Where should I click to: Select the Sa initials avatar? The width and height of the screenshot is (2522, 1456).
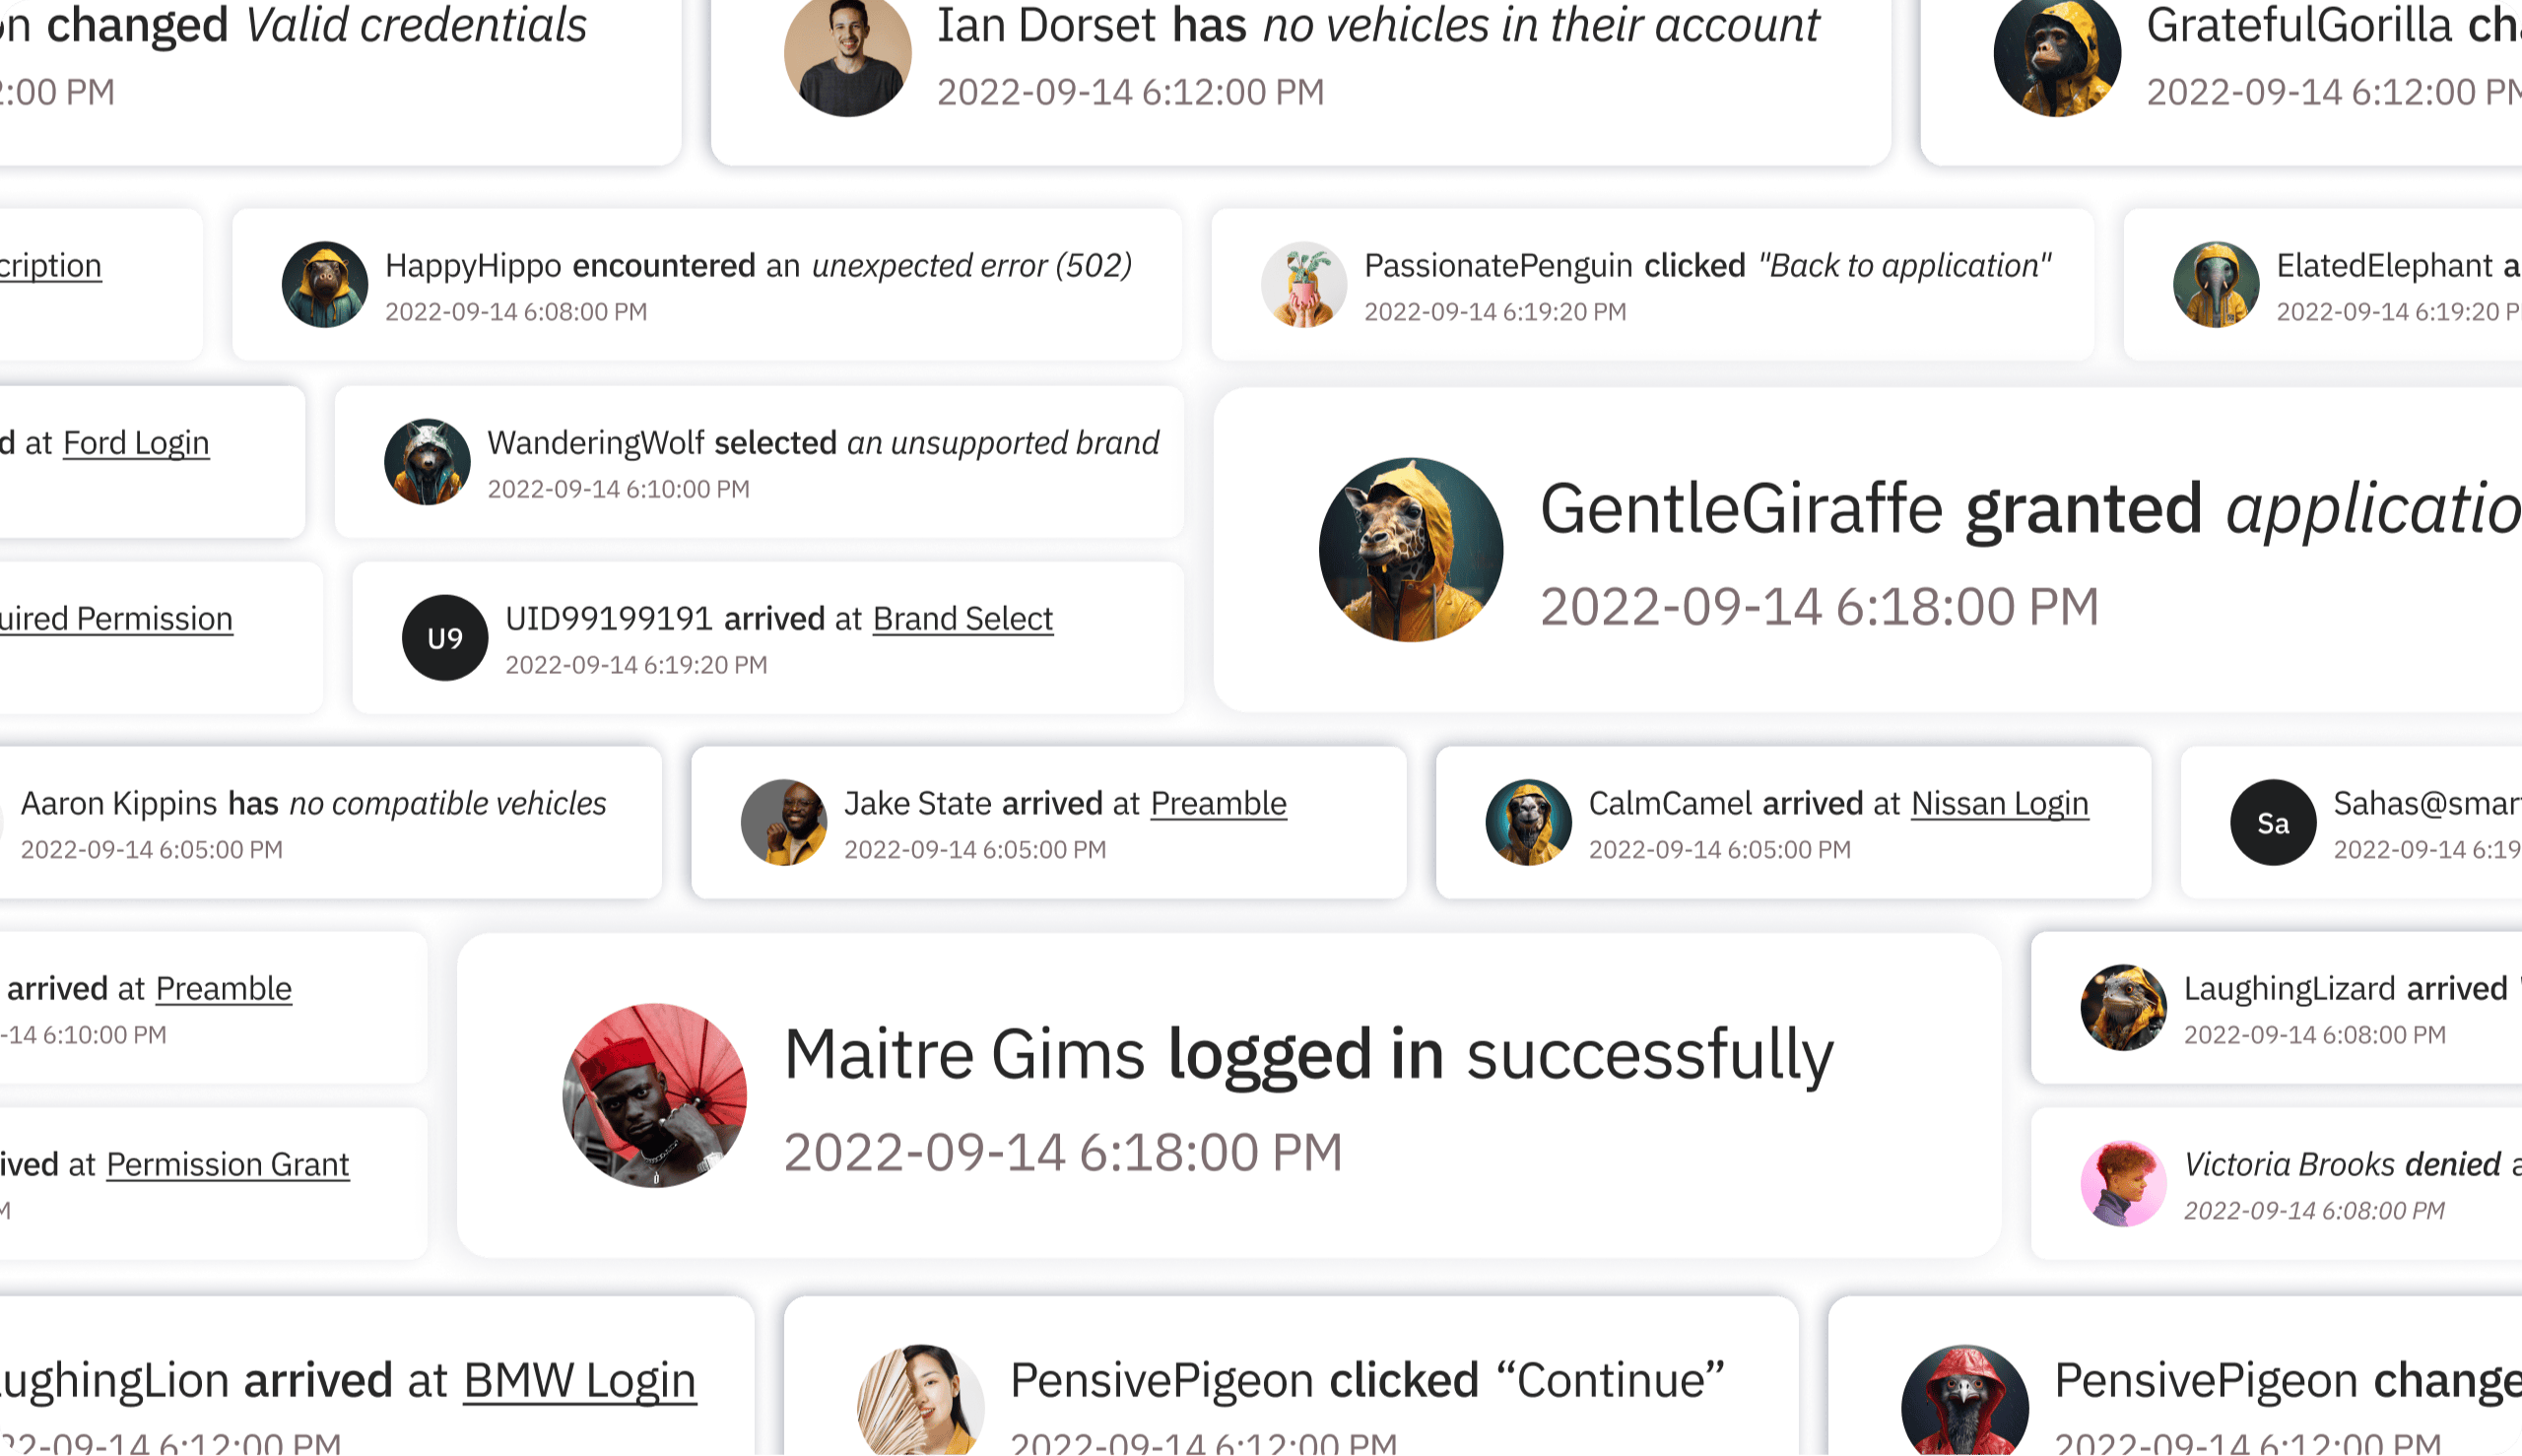pyautogui.click(x=2274, y=823)
